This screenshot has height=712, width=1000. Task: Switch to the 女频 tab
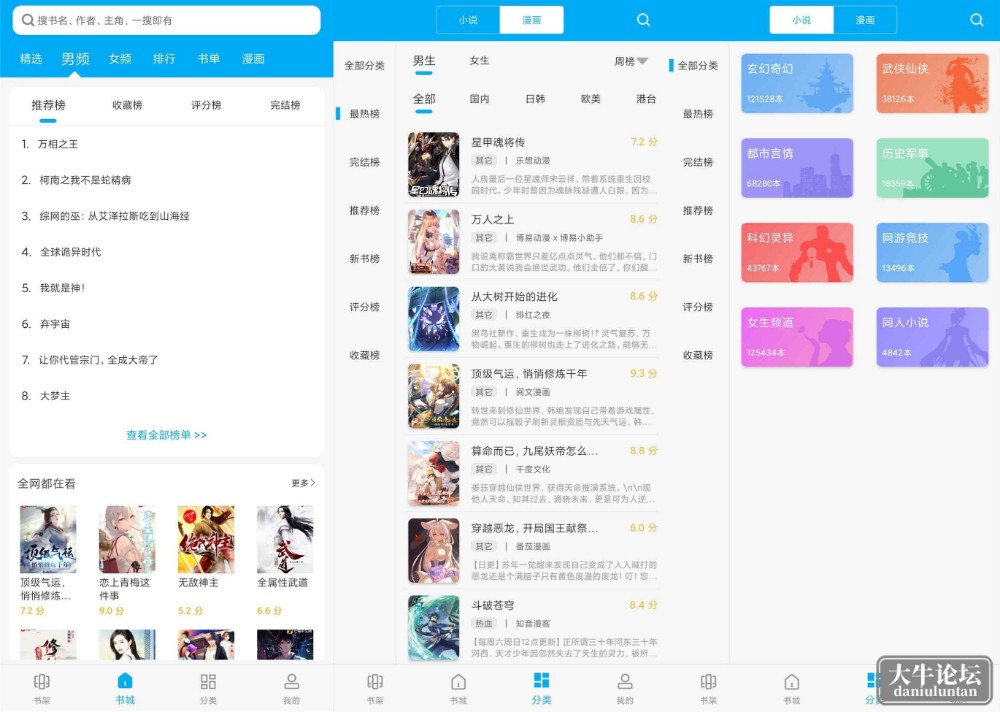[120, 59]
